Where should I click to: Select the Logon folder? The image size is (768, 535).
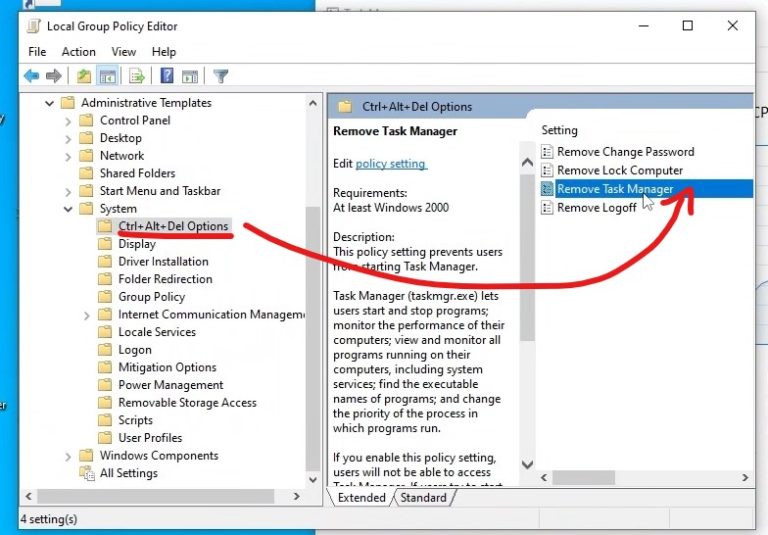[x=135, y=350]
